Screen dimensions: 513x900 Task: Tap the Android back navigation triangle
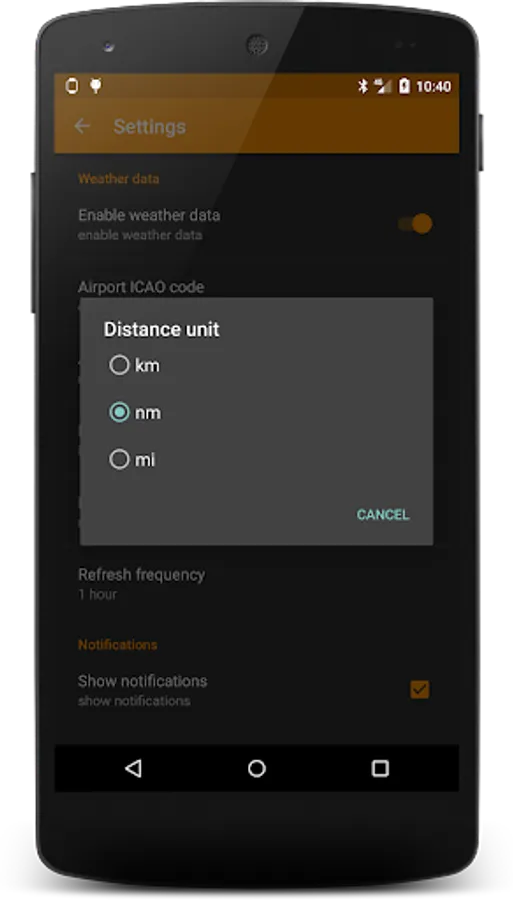[x=133, y=768]
